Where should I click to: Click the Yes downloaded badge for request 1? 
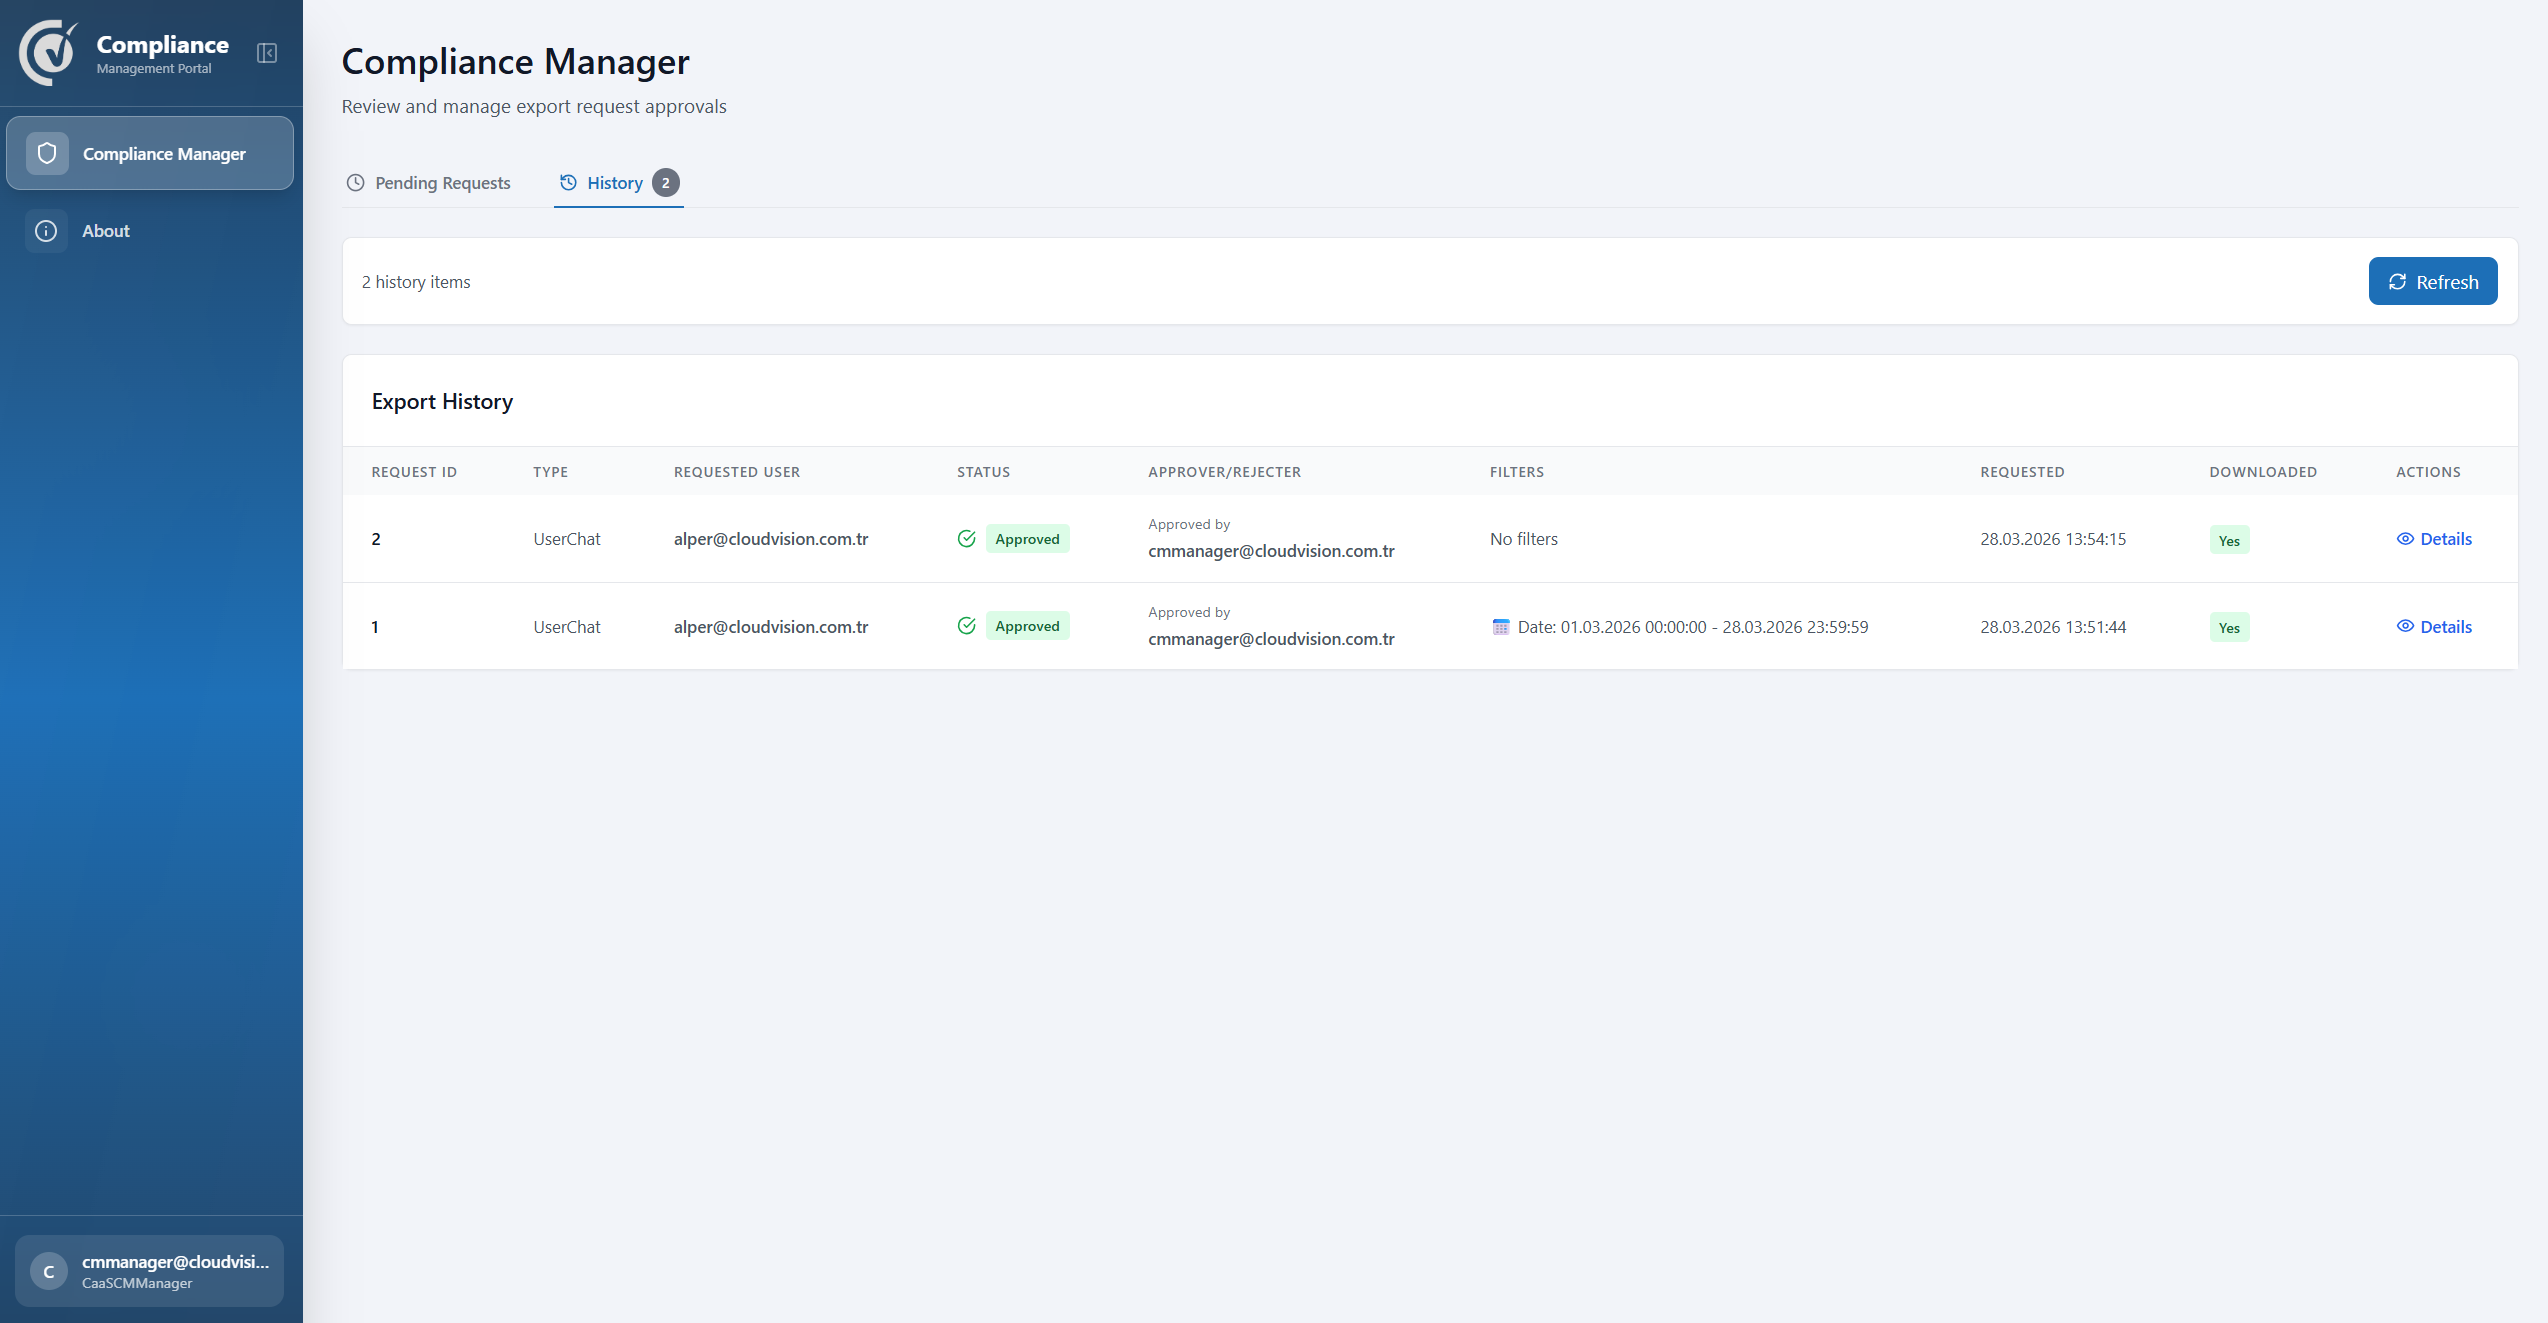point(2229,627)
